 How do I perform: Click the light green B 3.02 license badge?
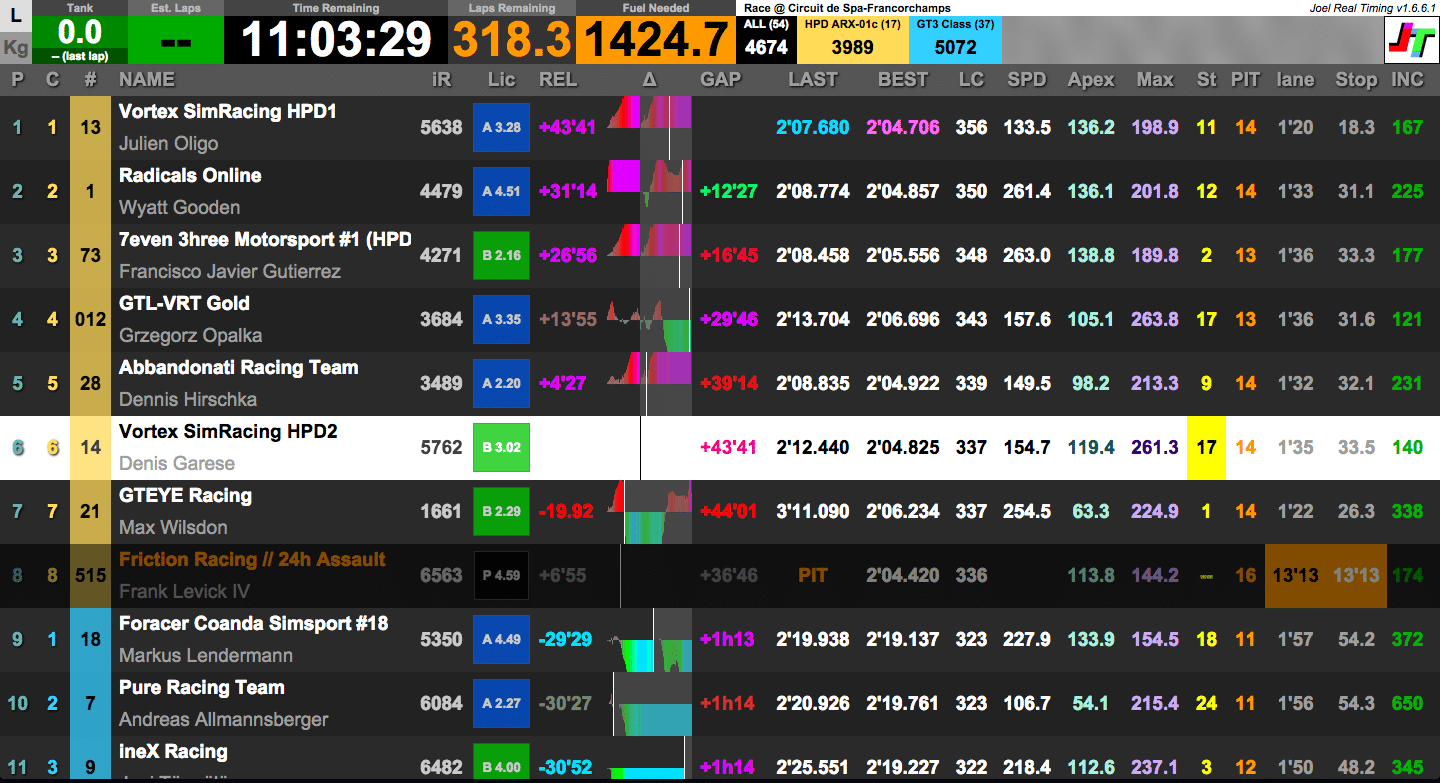tap(501, 448)
